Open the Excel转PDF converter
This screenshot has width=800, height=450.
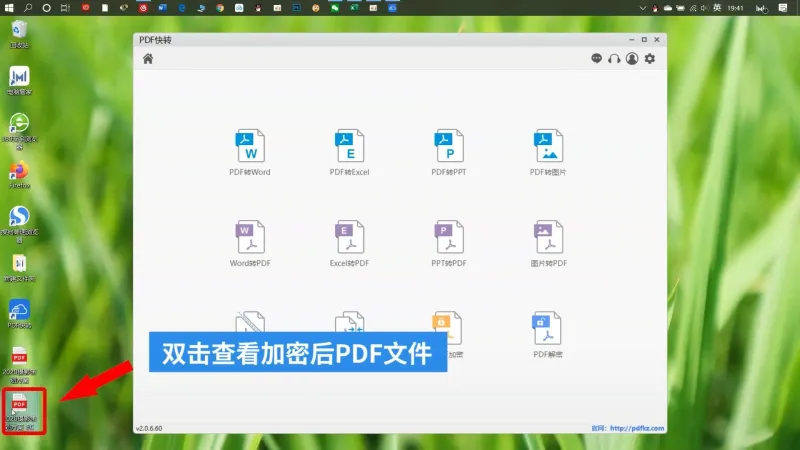[349, 243]
